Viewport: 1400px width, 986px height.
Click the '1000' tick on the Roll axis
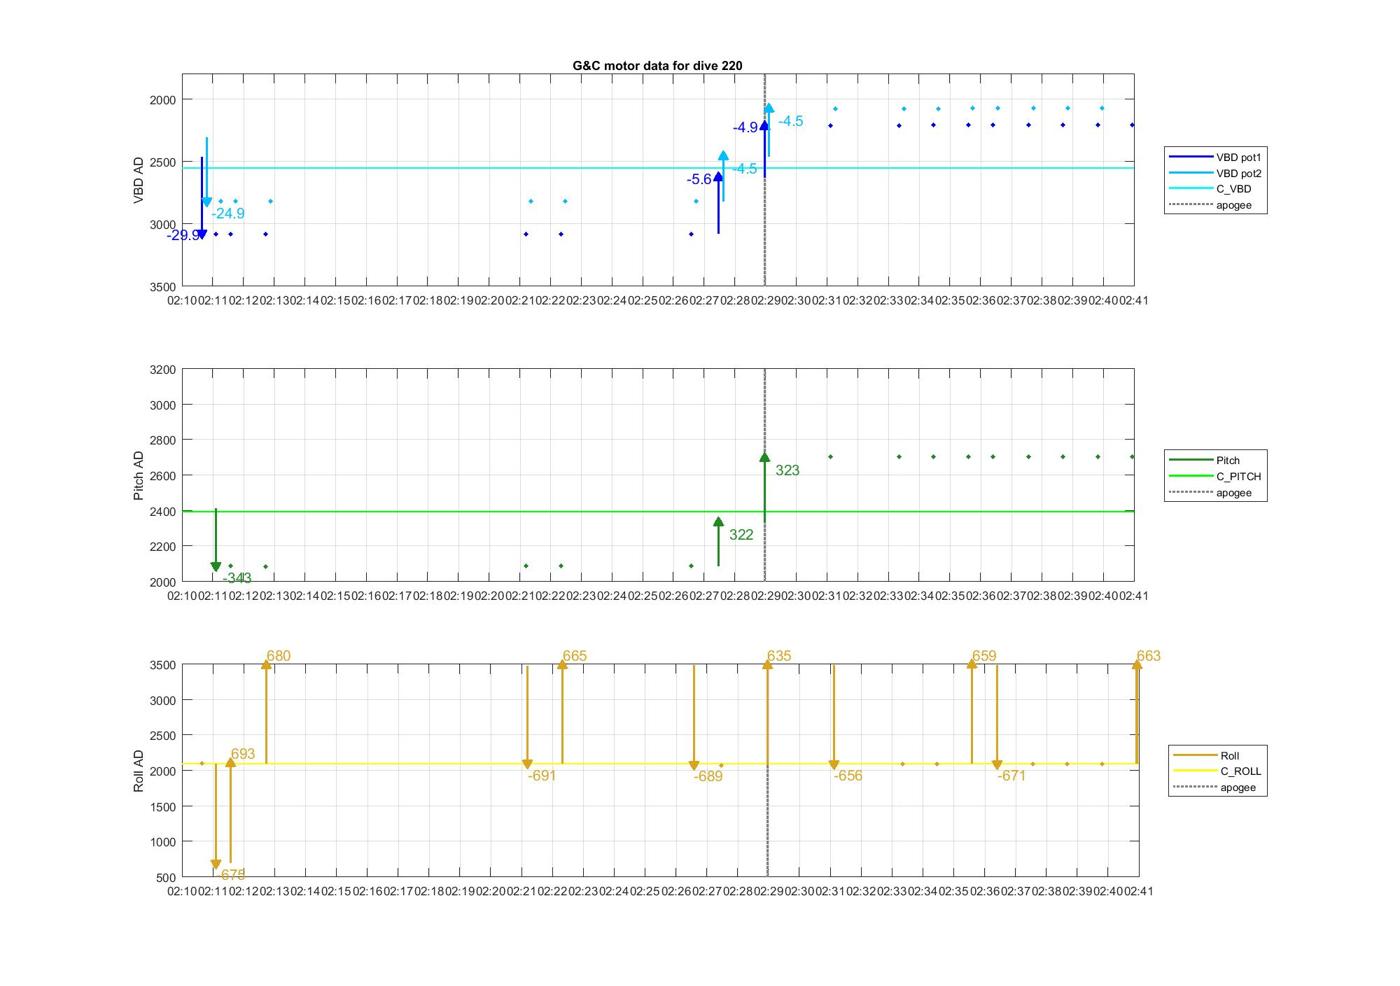pos(162,842)
